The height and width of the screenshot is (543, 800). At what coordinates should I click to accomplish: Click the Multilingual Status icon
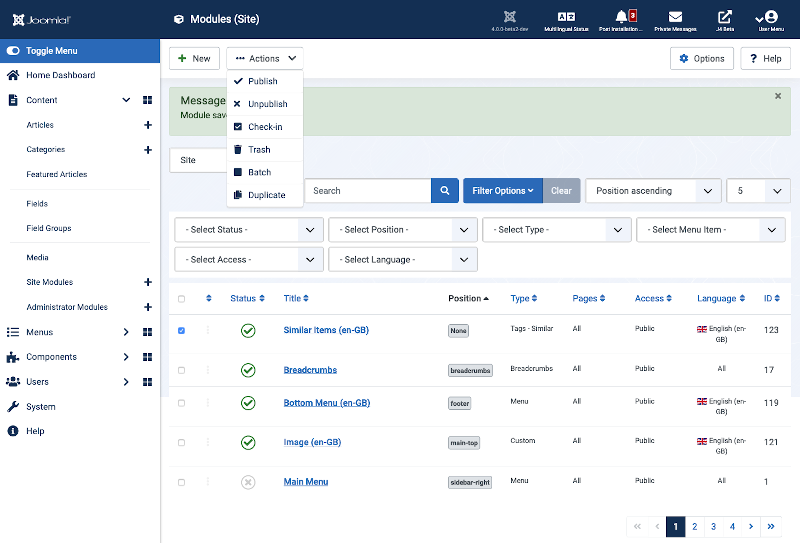[566, 17]
